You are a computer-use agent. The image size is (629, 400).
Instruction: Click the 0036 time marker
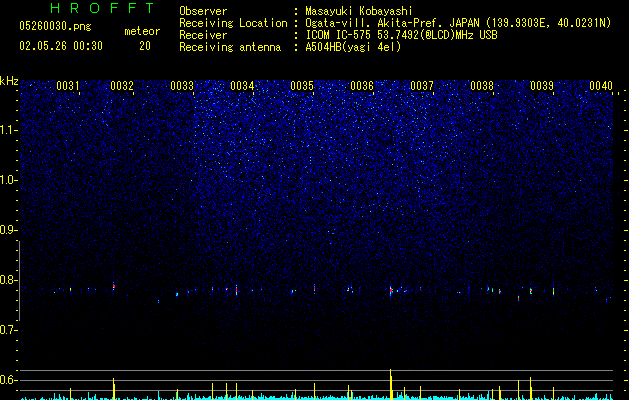362,86
